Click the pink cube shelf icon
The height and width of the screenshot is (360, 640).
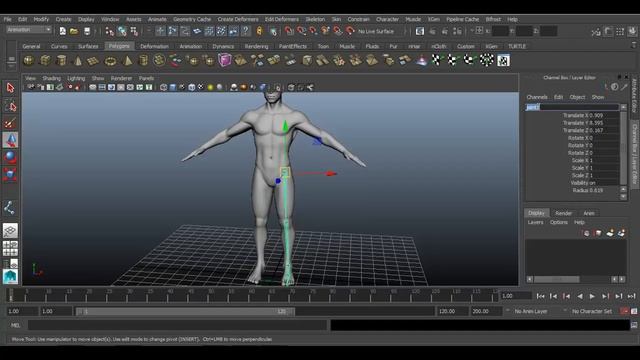(x=224, y=60)
